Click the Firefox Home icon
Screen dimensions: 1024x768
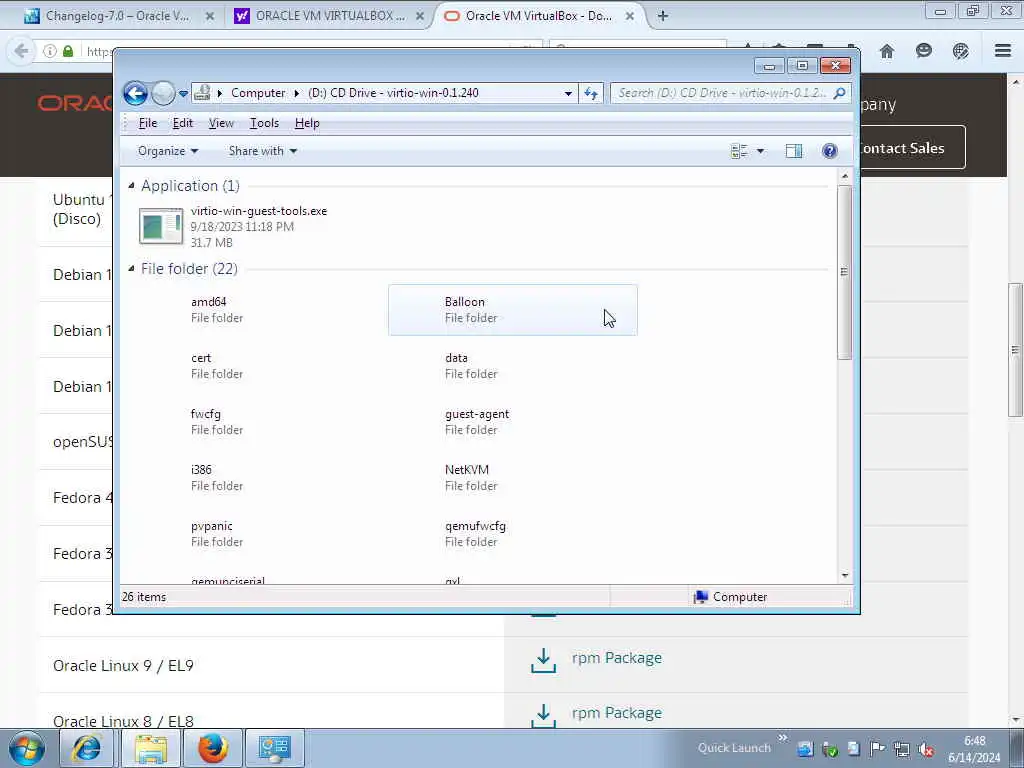(x=886, y=51)
